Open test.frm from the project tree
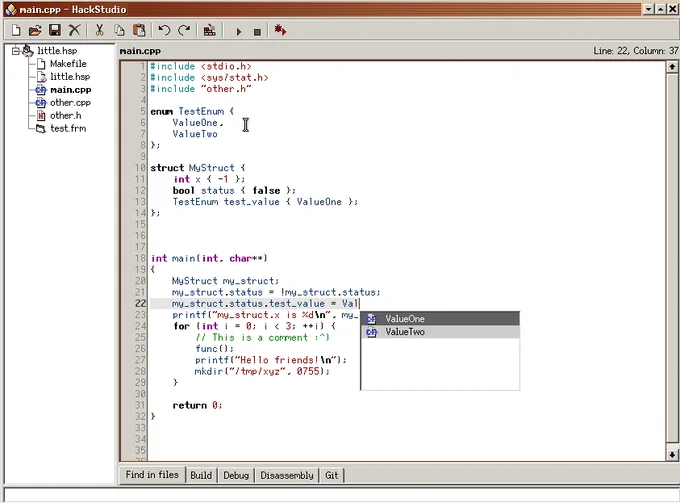Screen dimensions: 680x503 pos(68,128)
